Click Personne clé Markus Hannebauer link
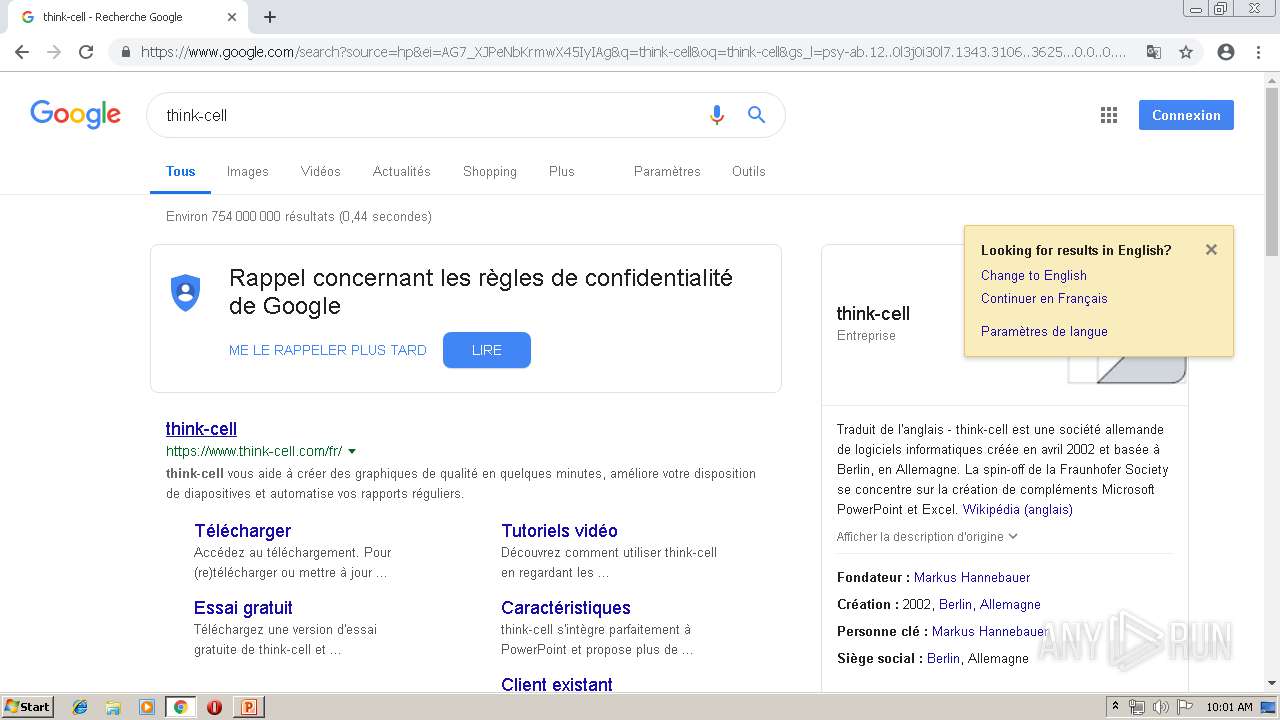Image resolution: width=1280 pixels, height=720 pixels. coord(990,631)
